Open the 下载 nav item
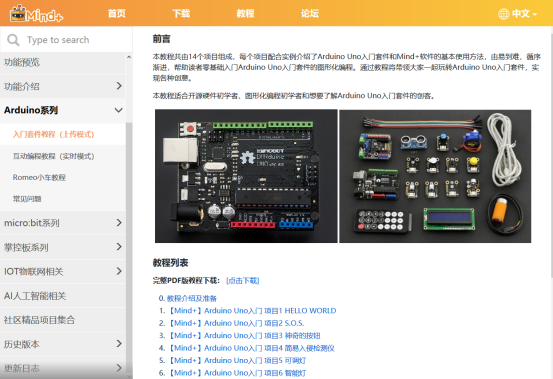 pos(181,13)
